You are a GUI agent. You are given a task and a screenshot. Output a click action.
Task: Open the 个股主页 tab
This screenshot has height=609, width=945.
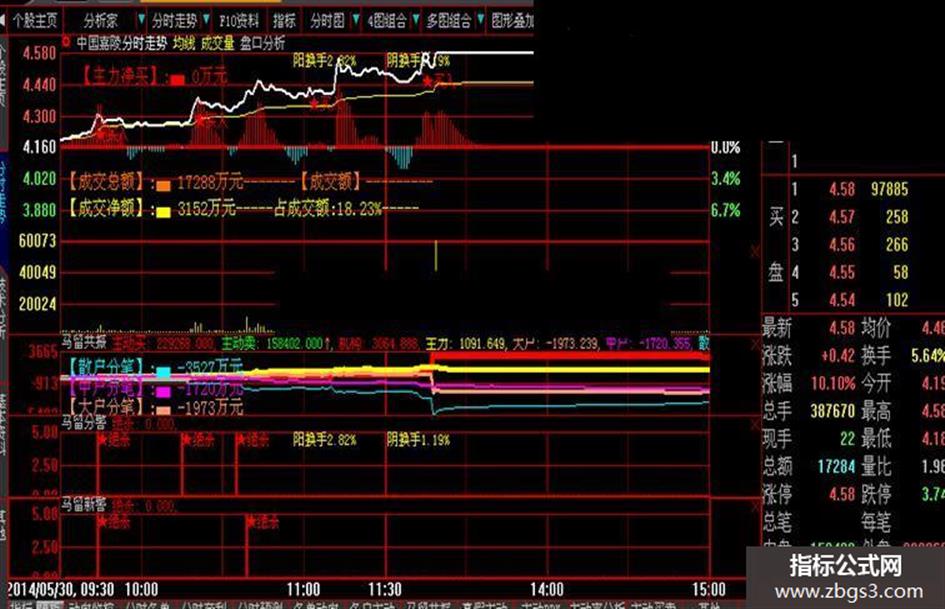coord(35,21)
